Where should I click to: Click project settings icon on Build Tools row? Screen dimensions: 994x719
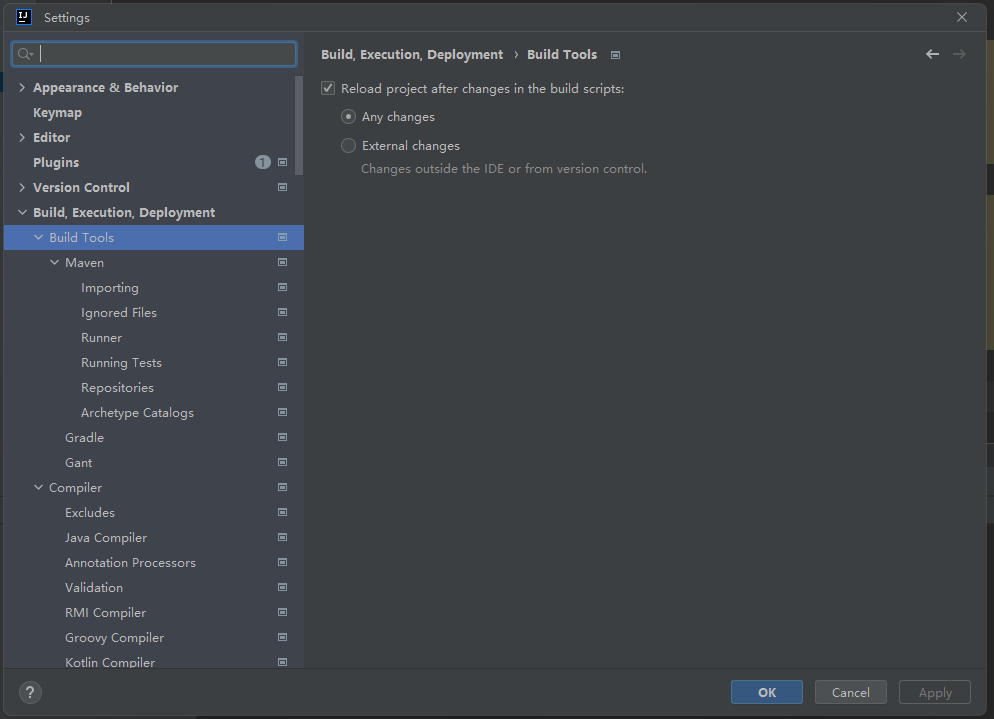coord(283,237)
